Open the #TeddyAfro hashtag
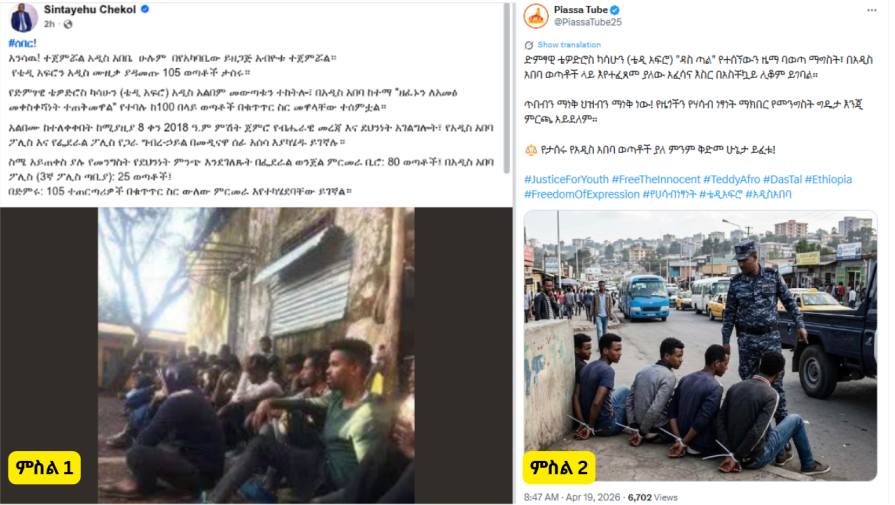The image size is (895, 505). (x=732, y=179)
